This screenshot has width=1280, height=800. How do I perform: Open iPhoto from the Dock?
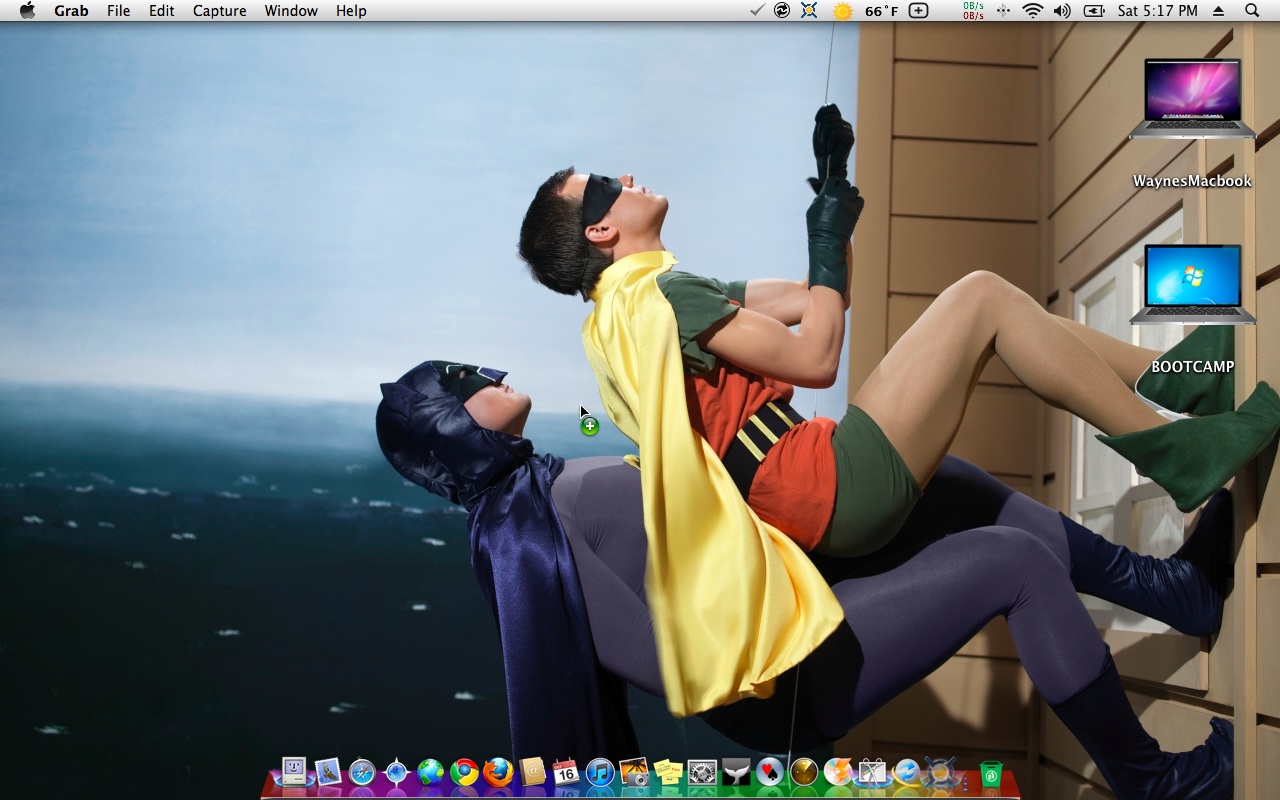click(634, 772)
